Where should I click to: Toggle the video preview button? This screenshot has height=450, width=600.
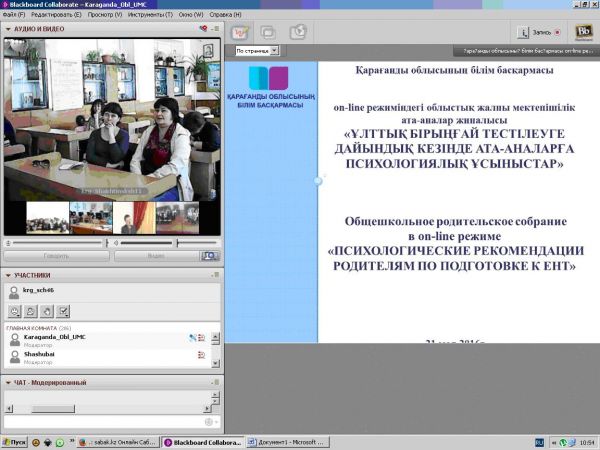(x=209, y=256)
